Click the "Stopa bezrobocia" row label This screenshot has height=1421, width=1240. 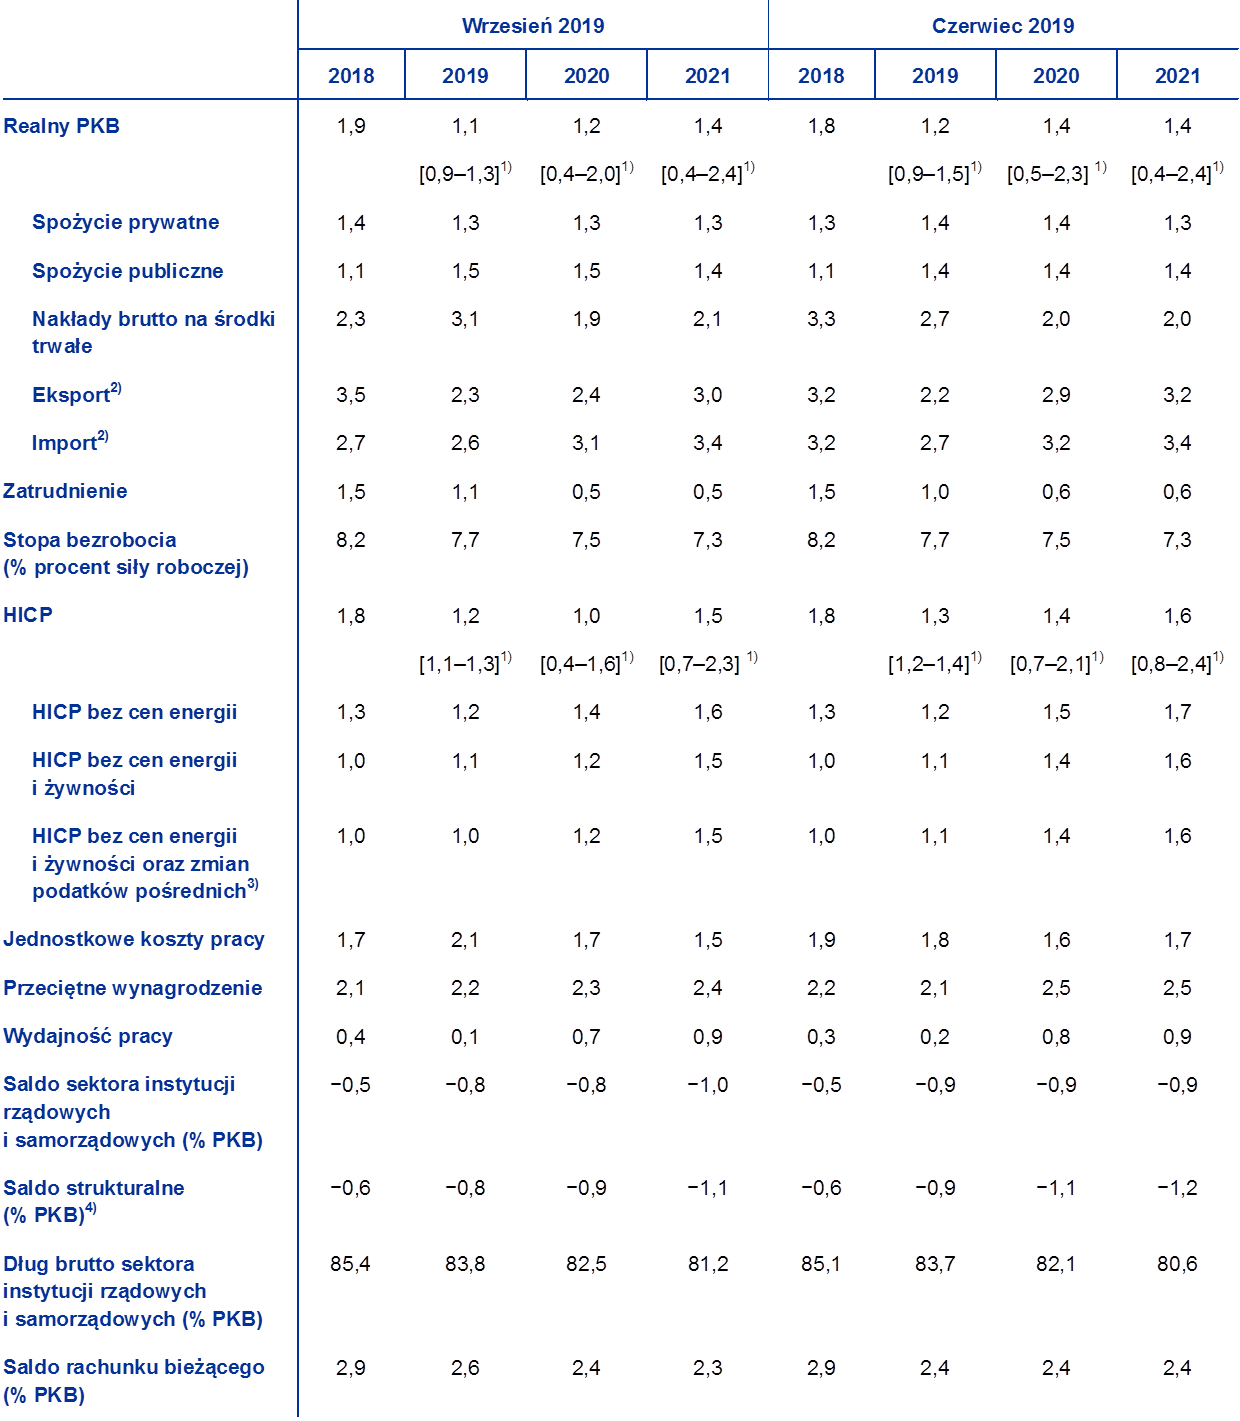click(90, 540)
